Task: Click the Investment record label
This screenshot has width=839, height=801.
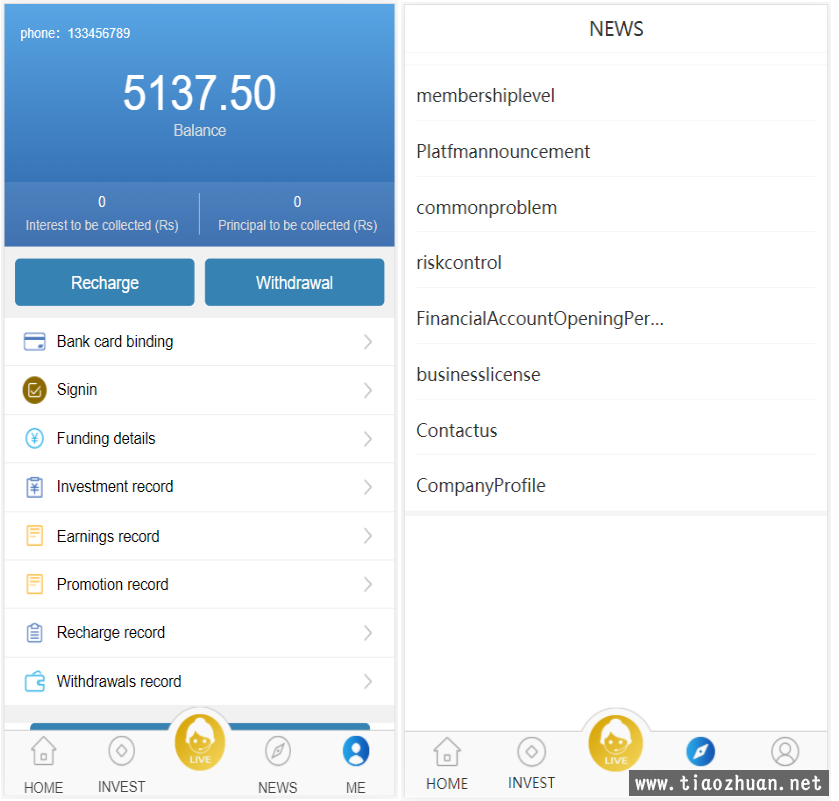Action: (x=115, y=486)
